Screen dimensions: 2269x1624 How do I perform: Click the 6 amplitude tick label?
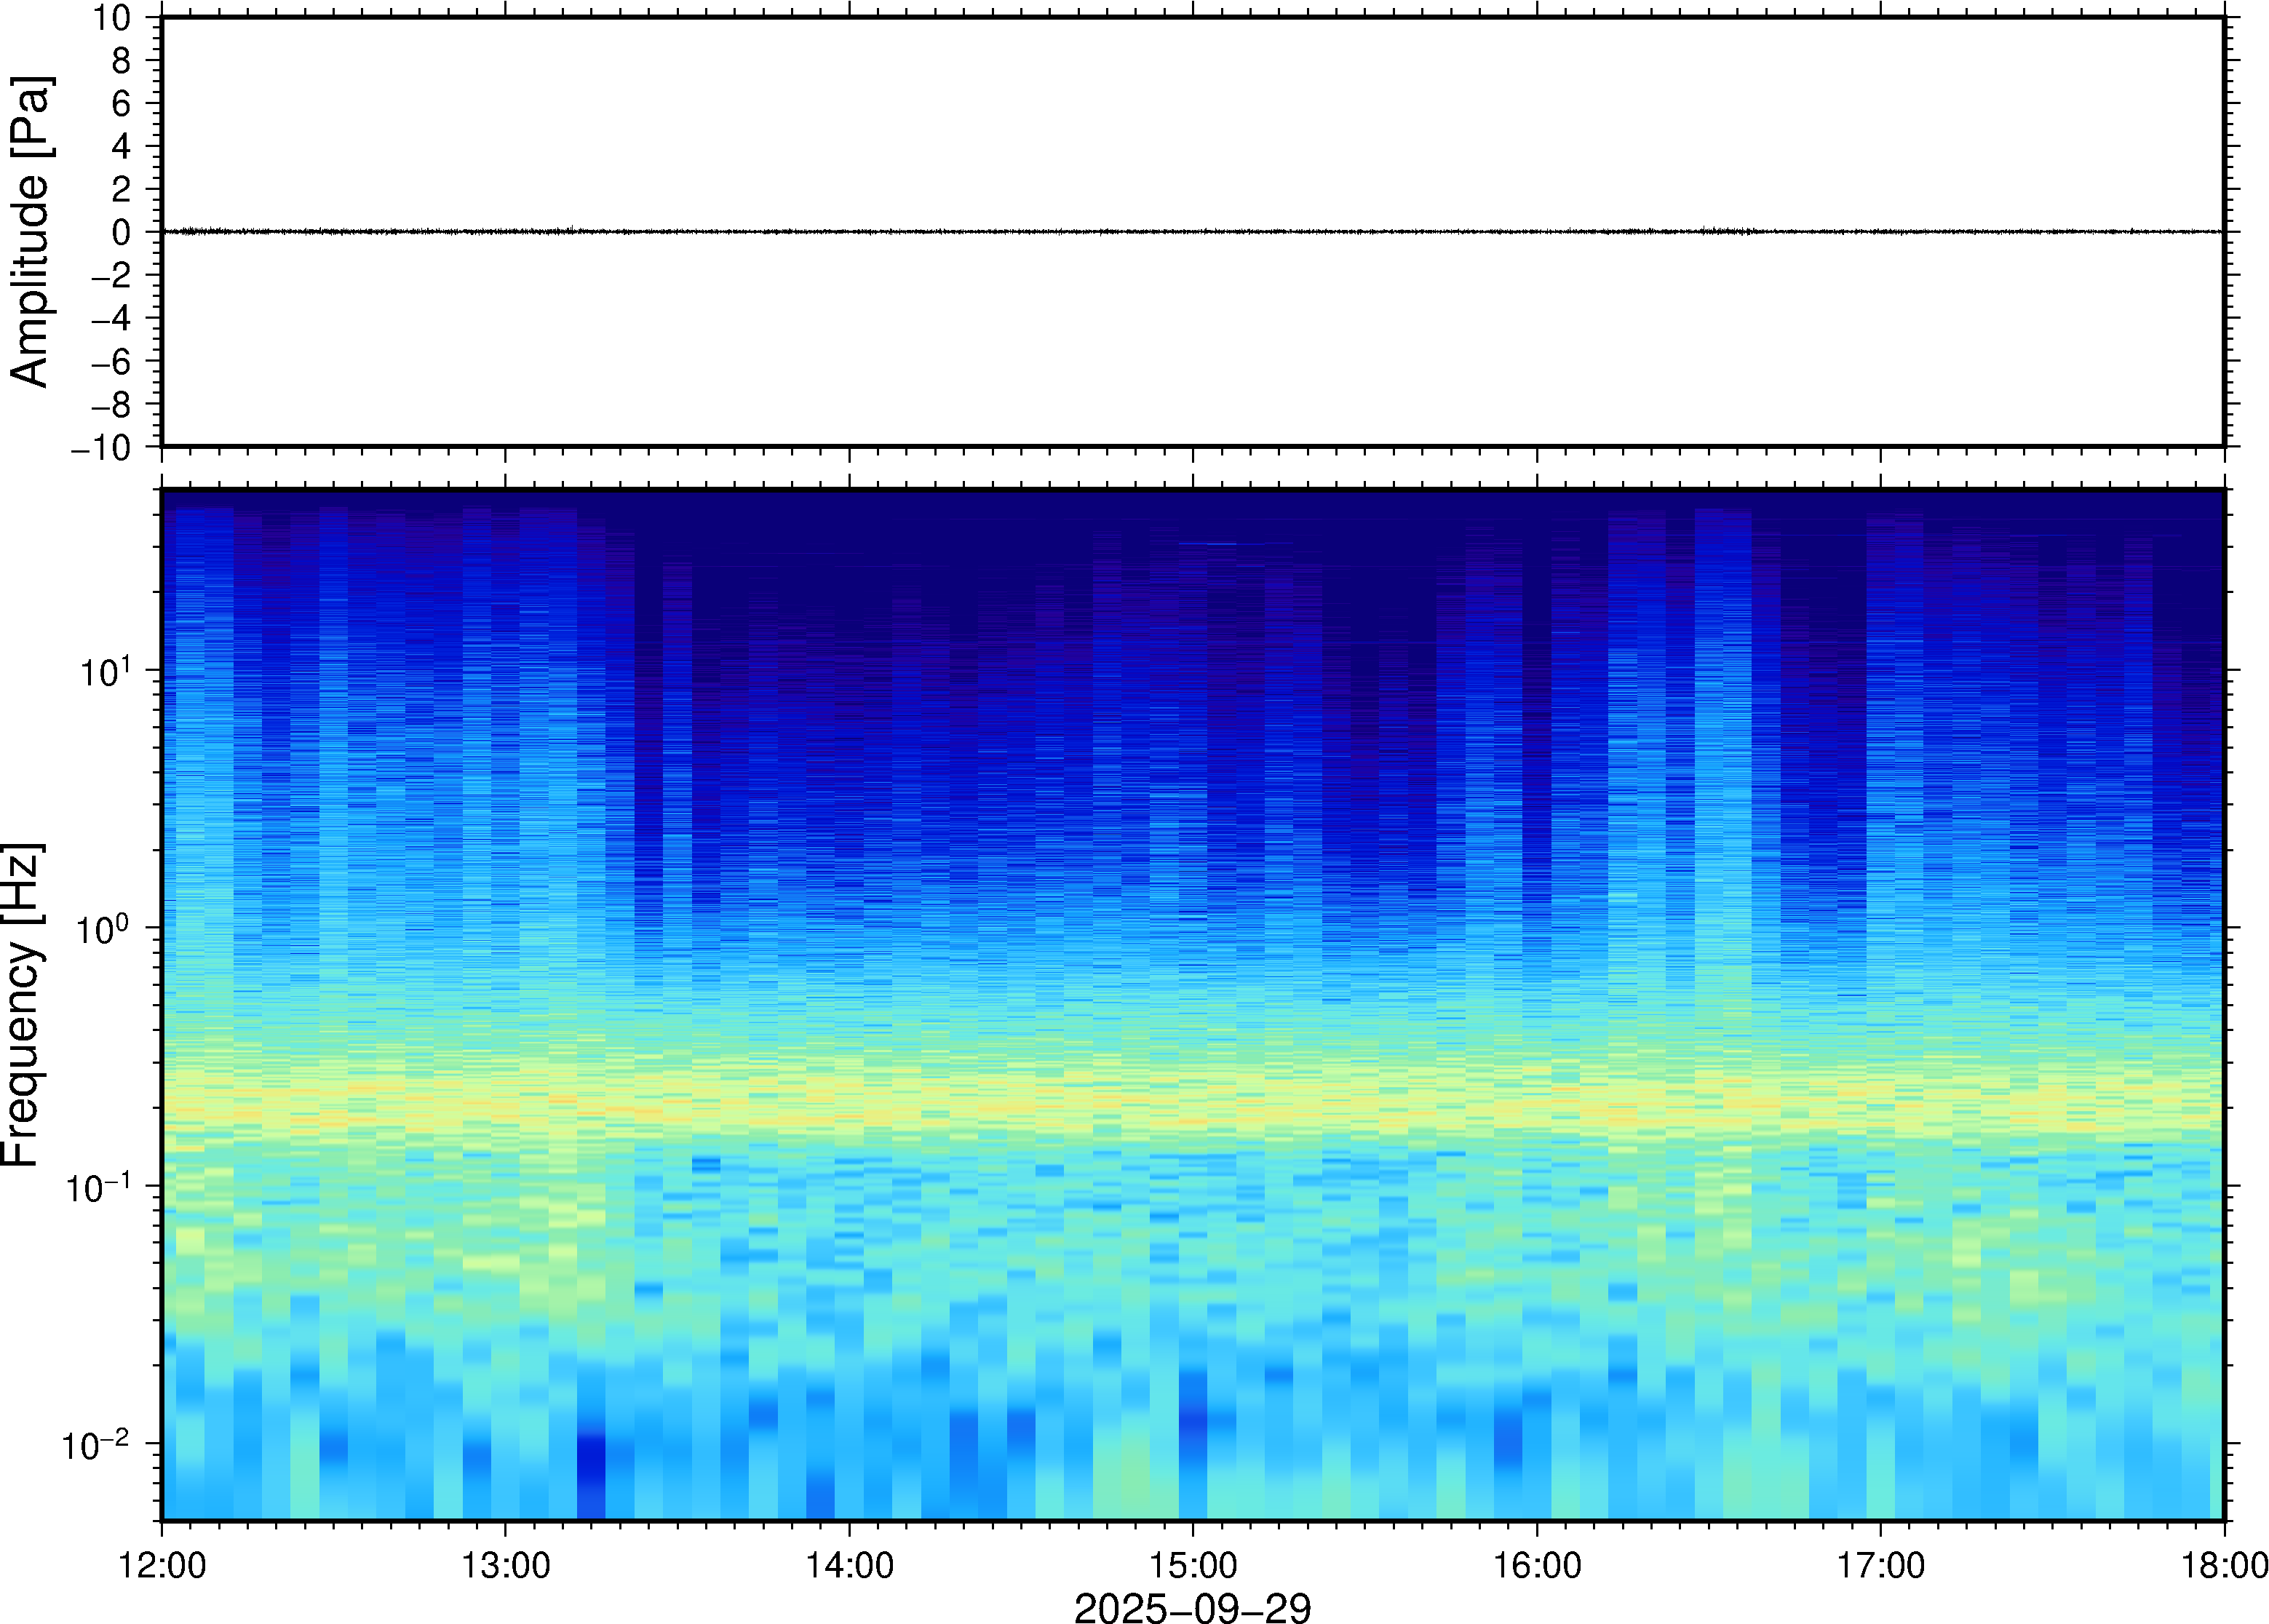coord(121,104)
